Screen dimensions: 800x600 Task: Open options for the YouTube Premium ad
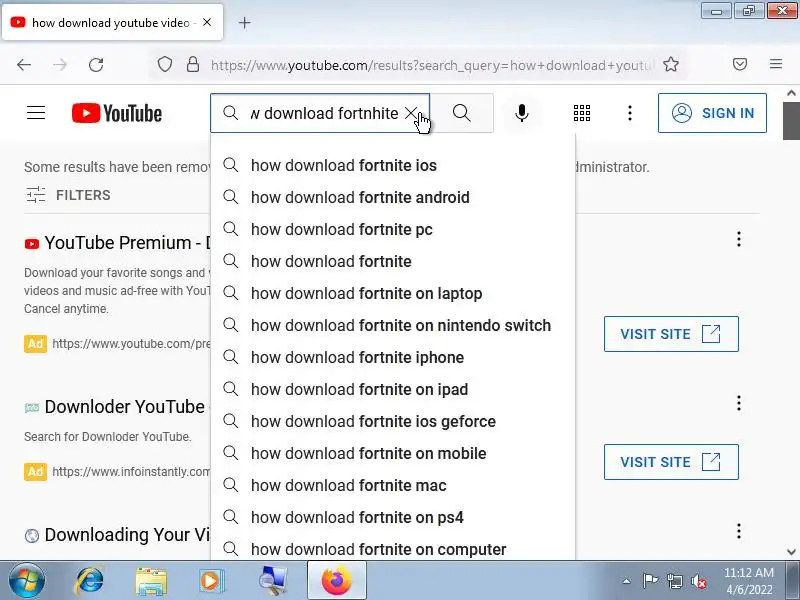738,239
